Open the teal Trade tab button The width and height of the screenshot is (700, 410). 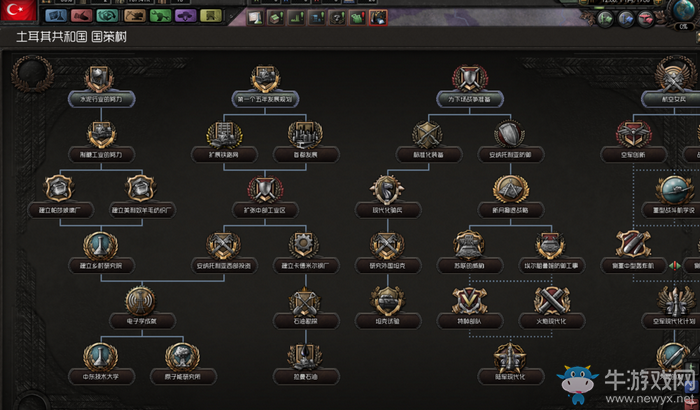pyautogui.click(x=108, y=16)
